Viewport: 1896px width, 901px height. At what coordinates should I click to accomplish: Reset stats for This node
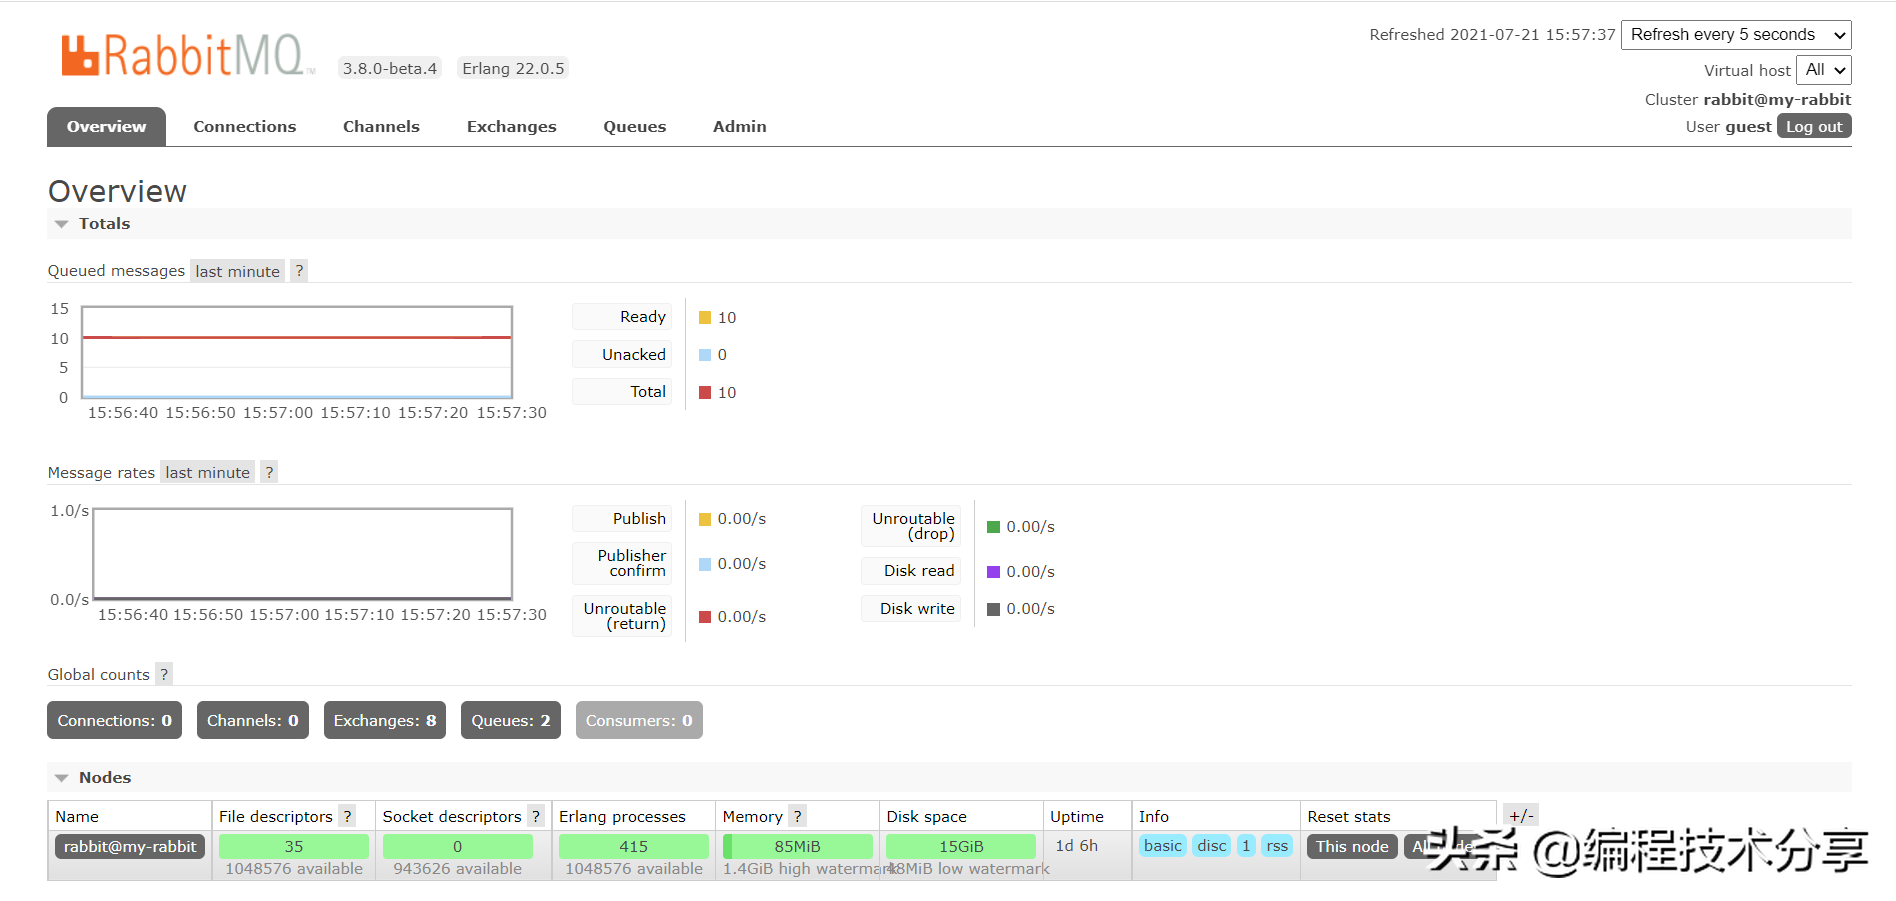pyautogui.click(x=1352, y=846)
